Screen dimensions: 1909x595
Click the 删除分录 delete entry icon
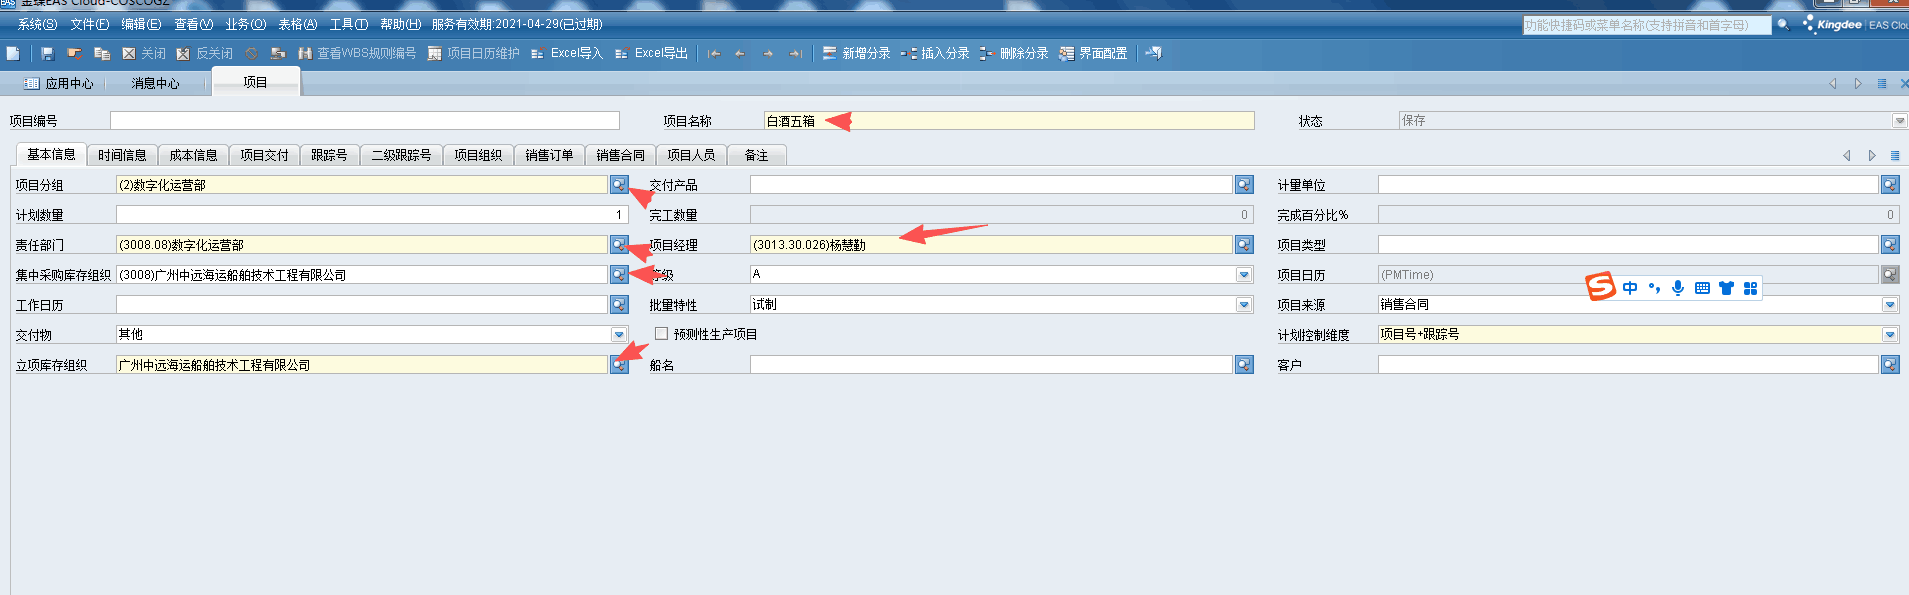pos(986,53)
